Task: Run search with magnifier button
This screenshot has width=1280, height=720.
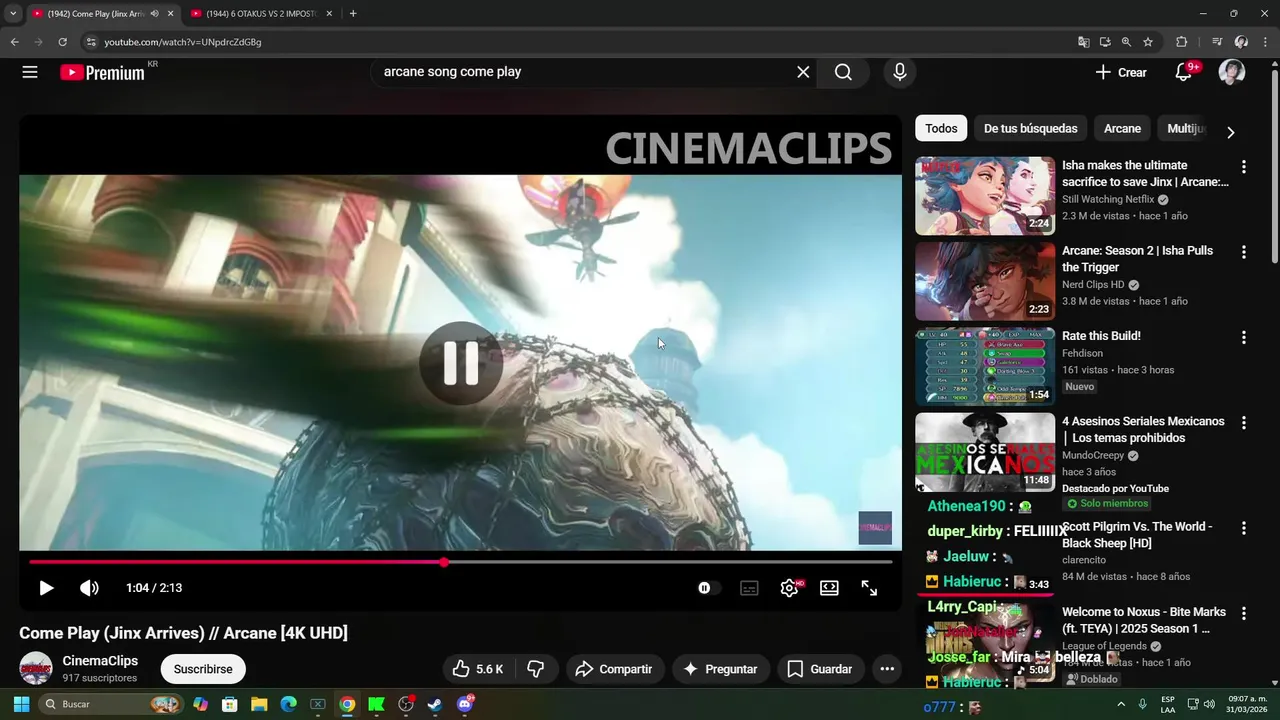Action: [x=843, y=72]
